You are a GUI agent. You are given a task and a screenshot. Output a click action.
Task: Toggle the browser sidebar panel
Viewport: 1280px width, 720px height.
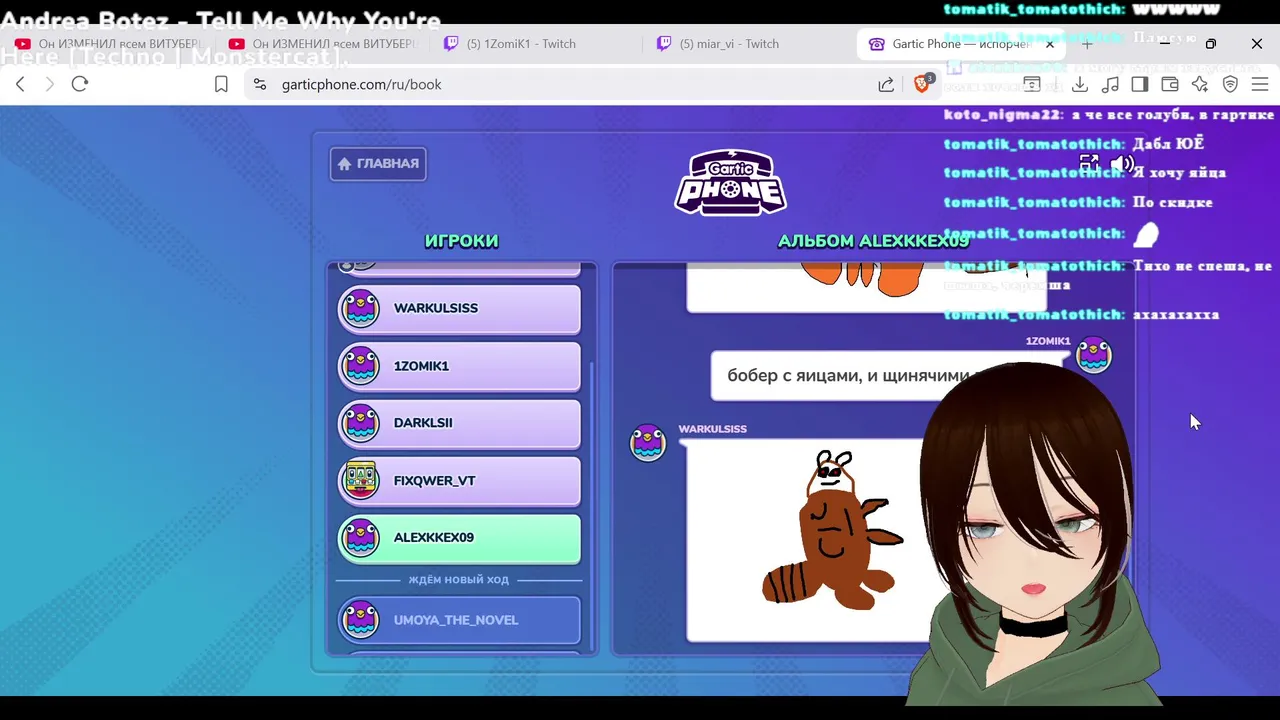1140,84
